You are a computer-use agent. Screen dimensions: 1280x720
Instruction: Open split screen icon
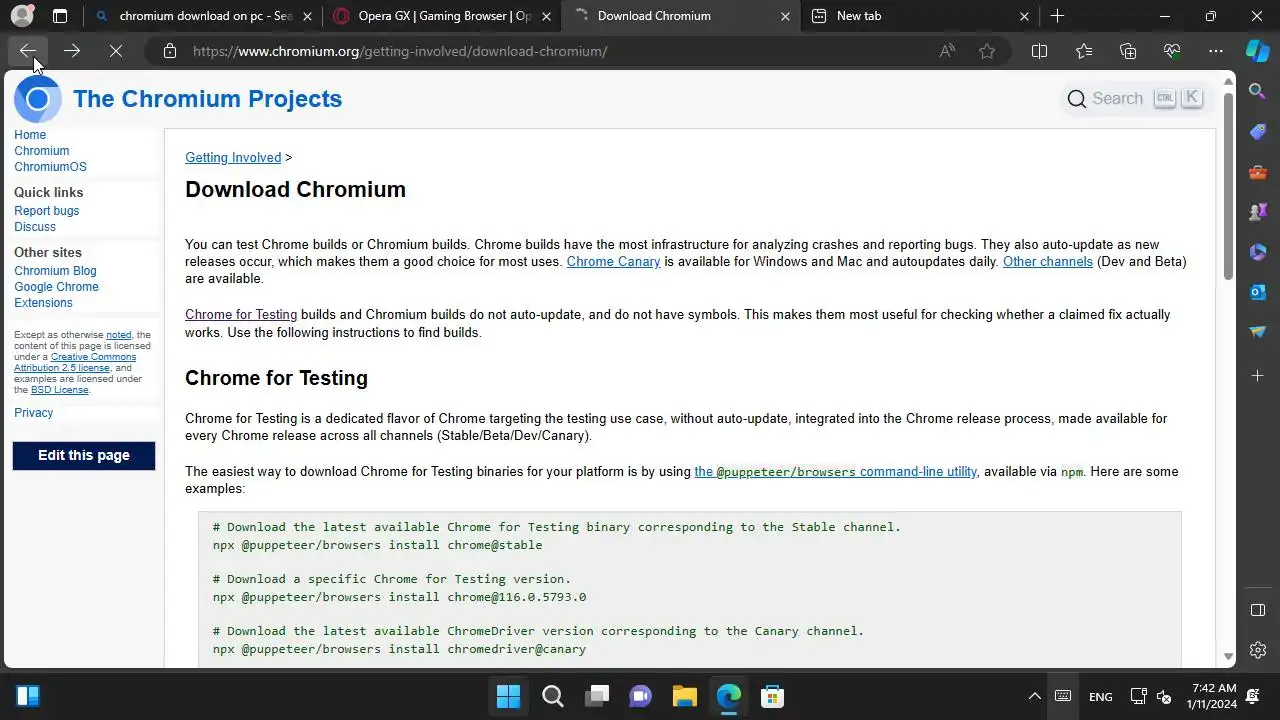[1039, 51]
